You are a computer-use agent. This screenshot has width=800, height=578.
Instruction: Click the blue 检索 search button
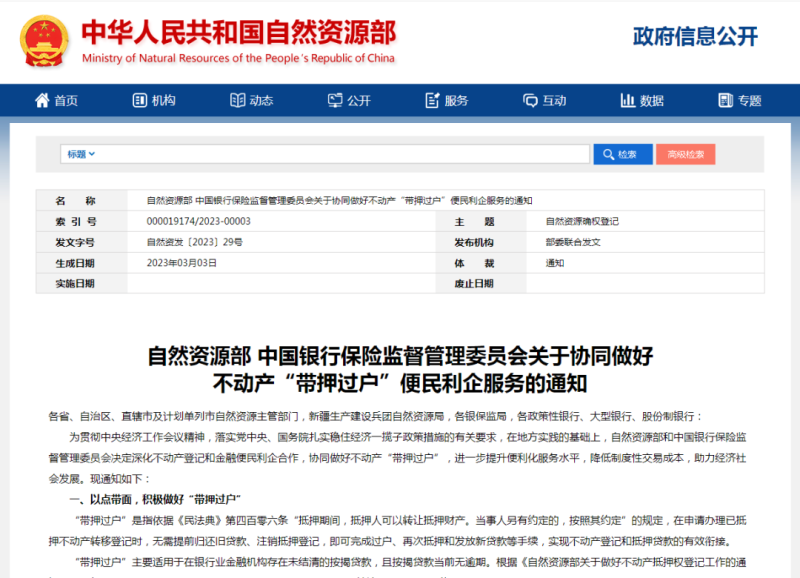point(623,154)
